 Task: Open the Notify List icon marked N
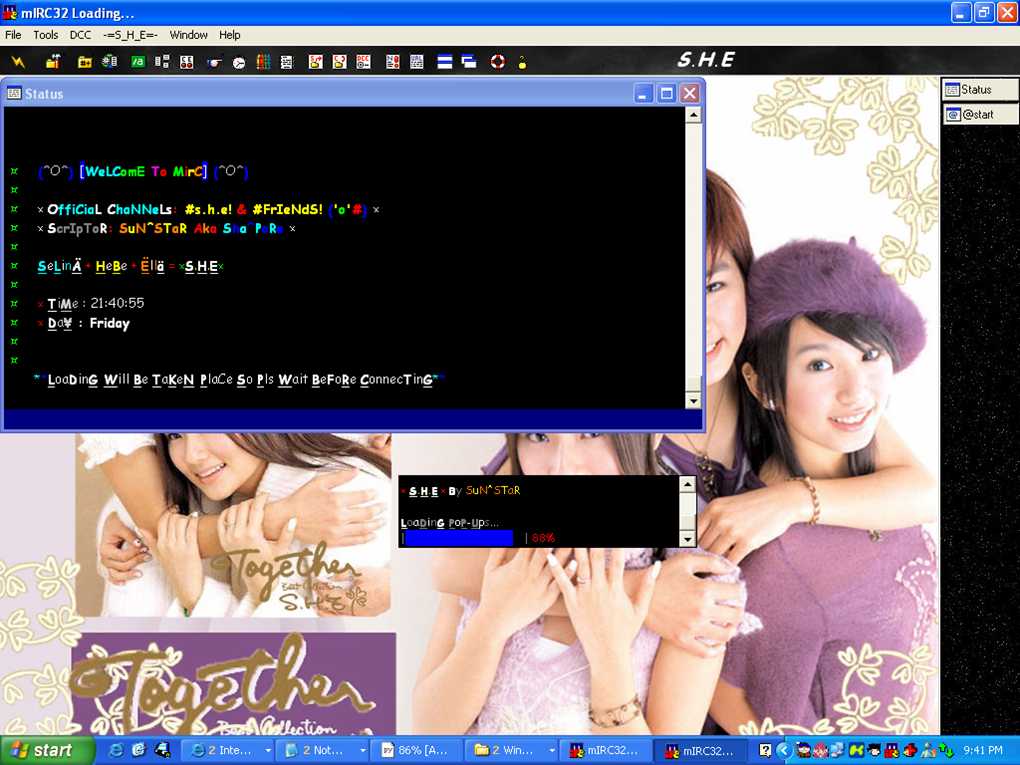[x=393, y=62]
